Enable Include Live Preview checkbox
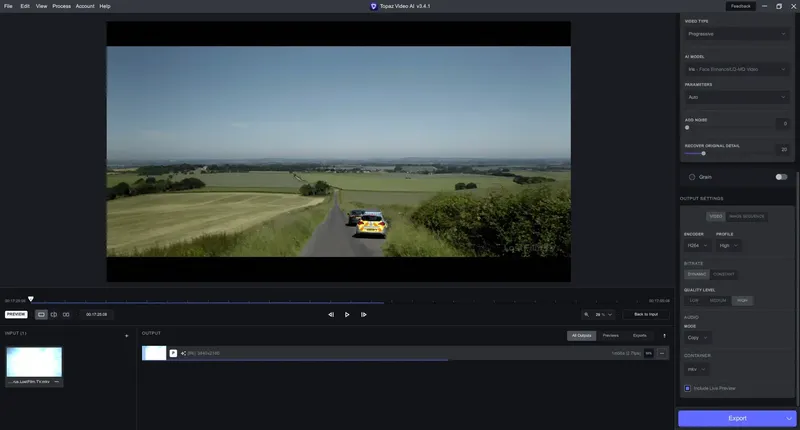 point(687,388)
